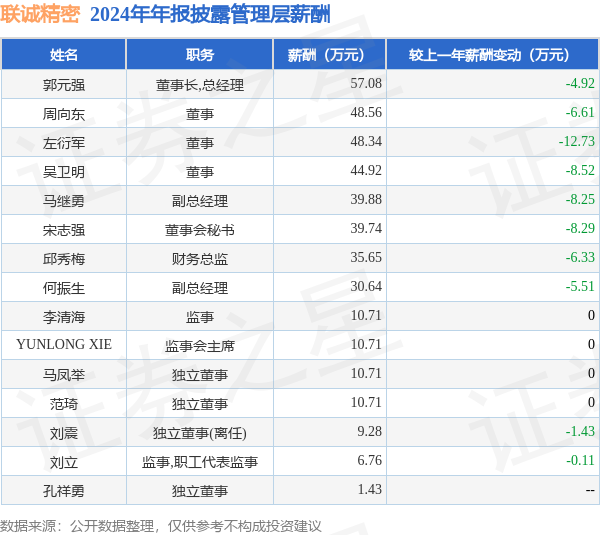Screen dimensions: 600x535
Task: Click the name cell 马继勇
Action: pyautogui.click(x=64, y=201)
